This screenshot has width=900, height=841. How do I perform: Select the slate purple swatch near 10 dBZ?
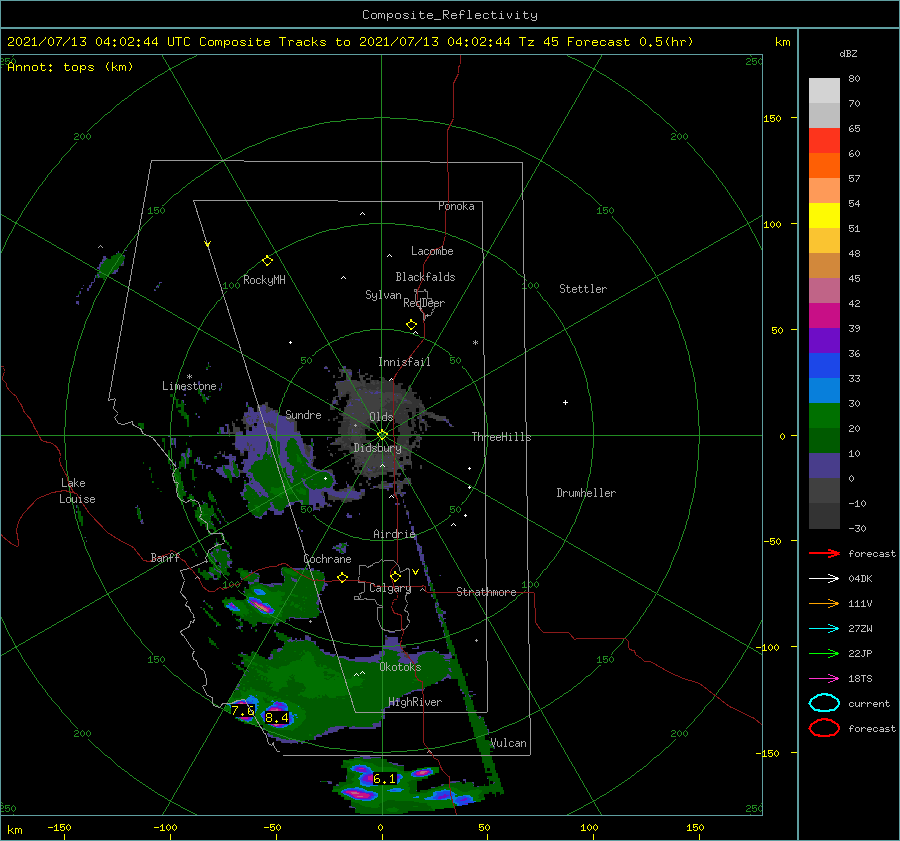click(824, 466)
